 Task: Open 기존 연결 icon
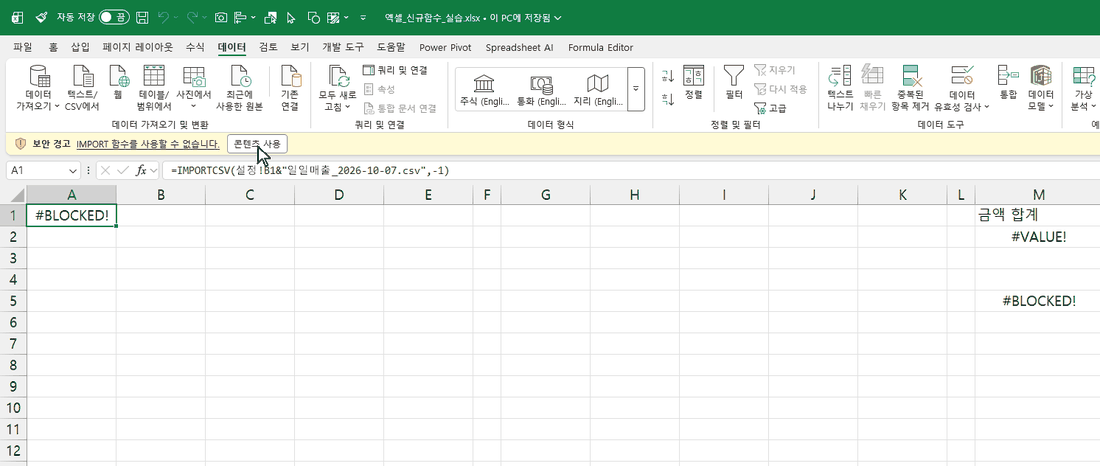290,88
